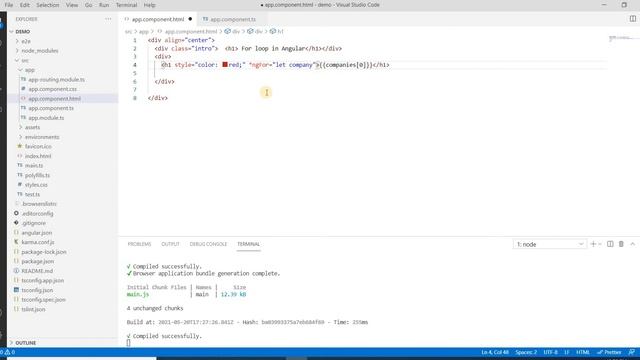This screenshot has width=640, height=360.
Task: Open Explorer views and more actions menu
Action: pos(108,19)
